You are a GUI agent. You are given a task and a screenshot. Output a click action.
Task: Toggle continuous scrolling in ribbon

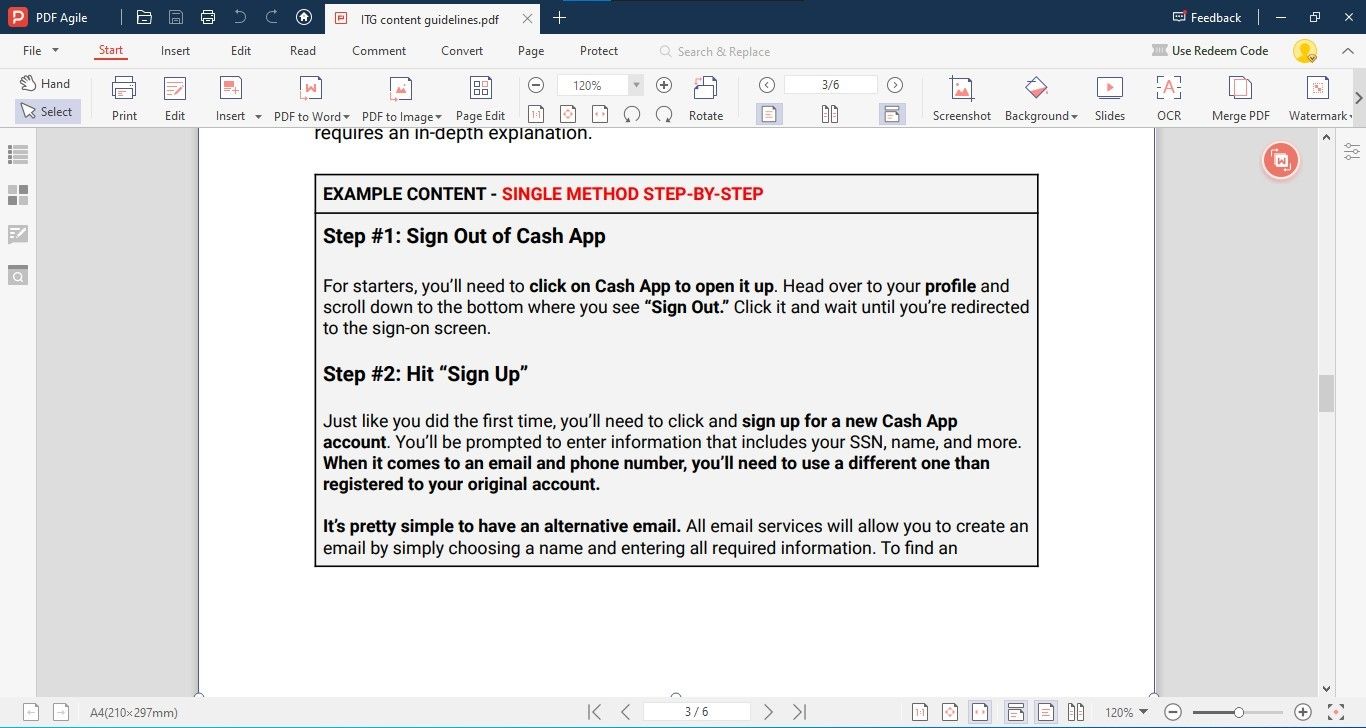(x=892, y=114)
